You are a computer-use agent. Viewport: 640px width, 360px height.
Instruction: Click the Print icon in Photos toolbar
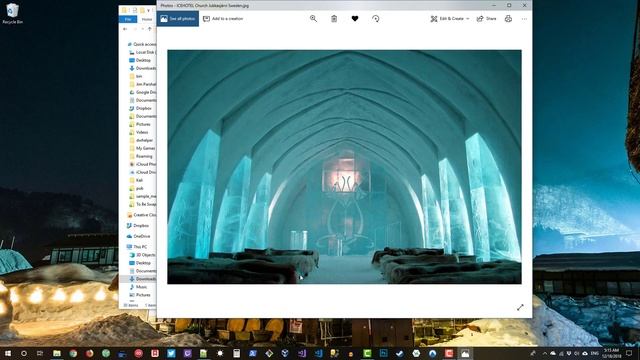click(x=508, y=18)
